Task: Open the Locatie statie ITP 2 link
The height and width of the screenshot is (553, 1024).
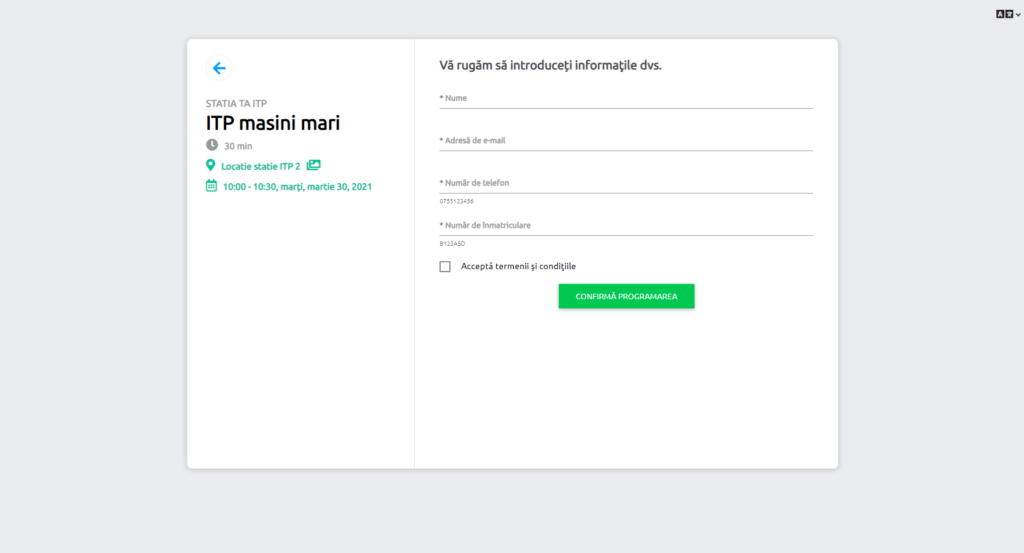Action: [x=261, y=166]
